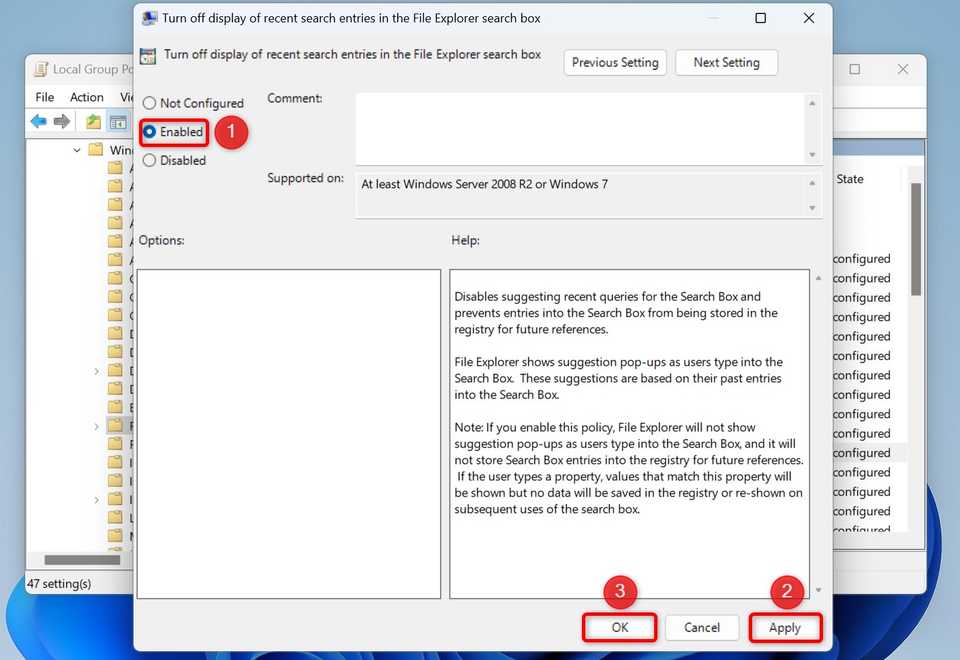This screenshot has height=660, width=960.
Task: Select the Not Configured radio button
Action: pyautogui.click(x=150, y=103)
